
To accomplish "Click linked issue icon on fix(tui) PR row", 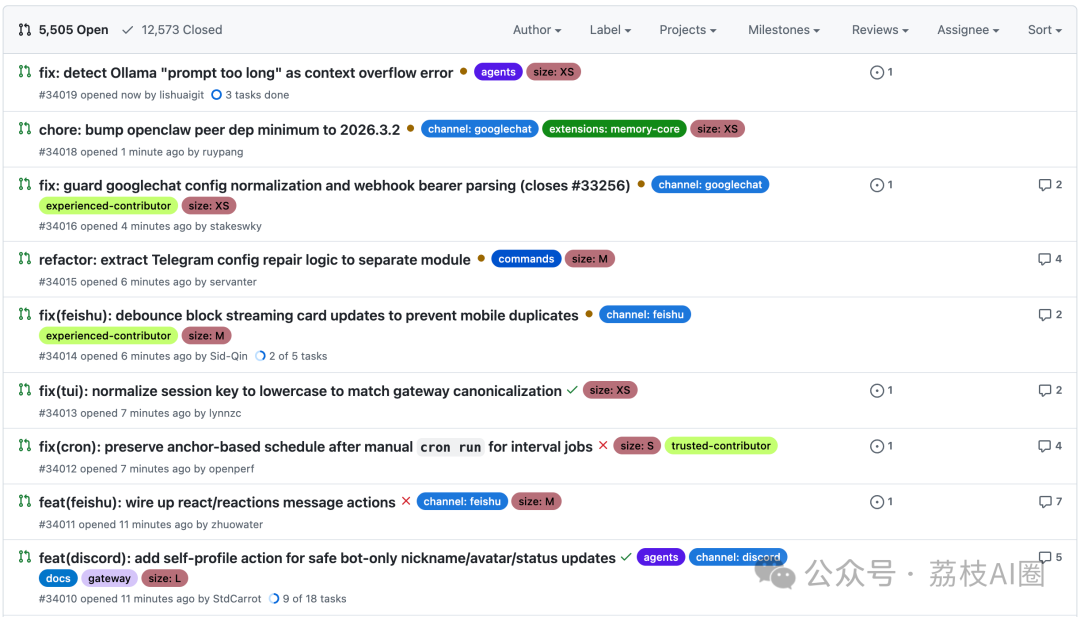I will pyautogui.click(x=877, y=390).
